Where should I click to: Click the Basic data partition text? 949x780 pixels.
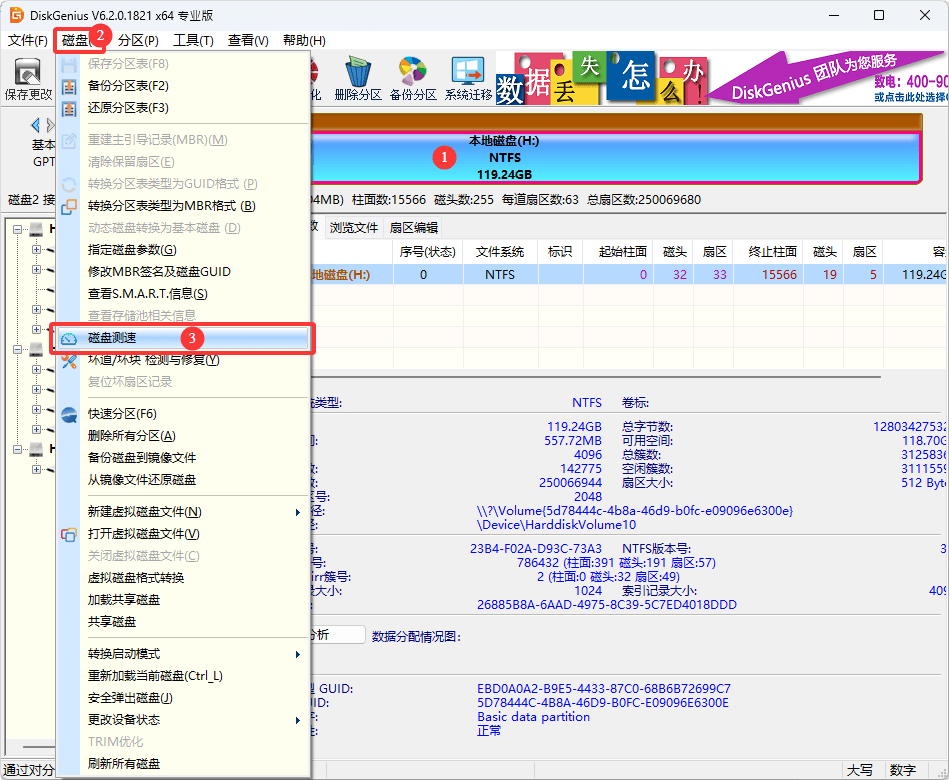click(533, 717)
